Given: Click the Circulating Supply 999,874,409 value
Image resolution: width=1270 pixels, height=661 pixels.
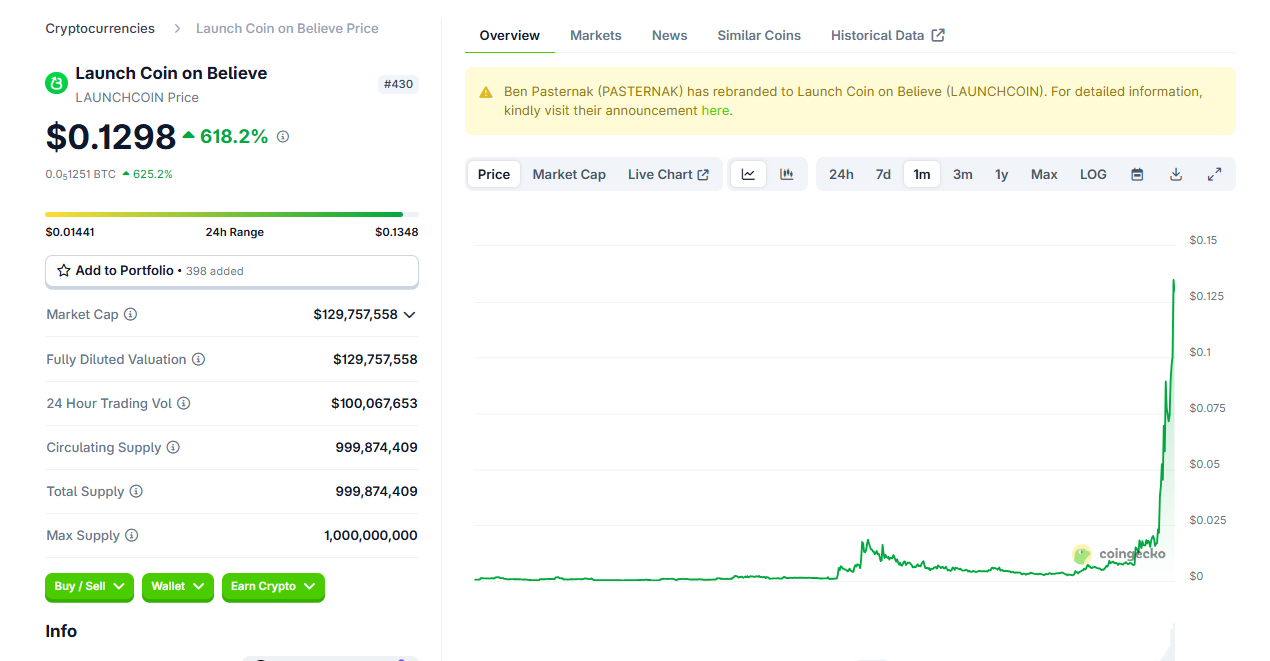Looking at the screenshot, I should (377, 448).
